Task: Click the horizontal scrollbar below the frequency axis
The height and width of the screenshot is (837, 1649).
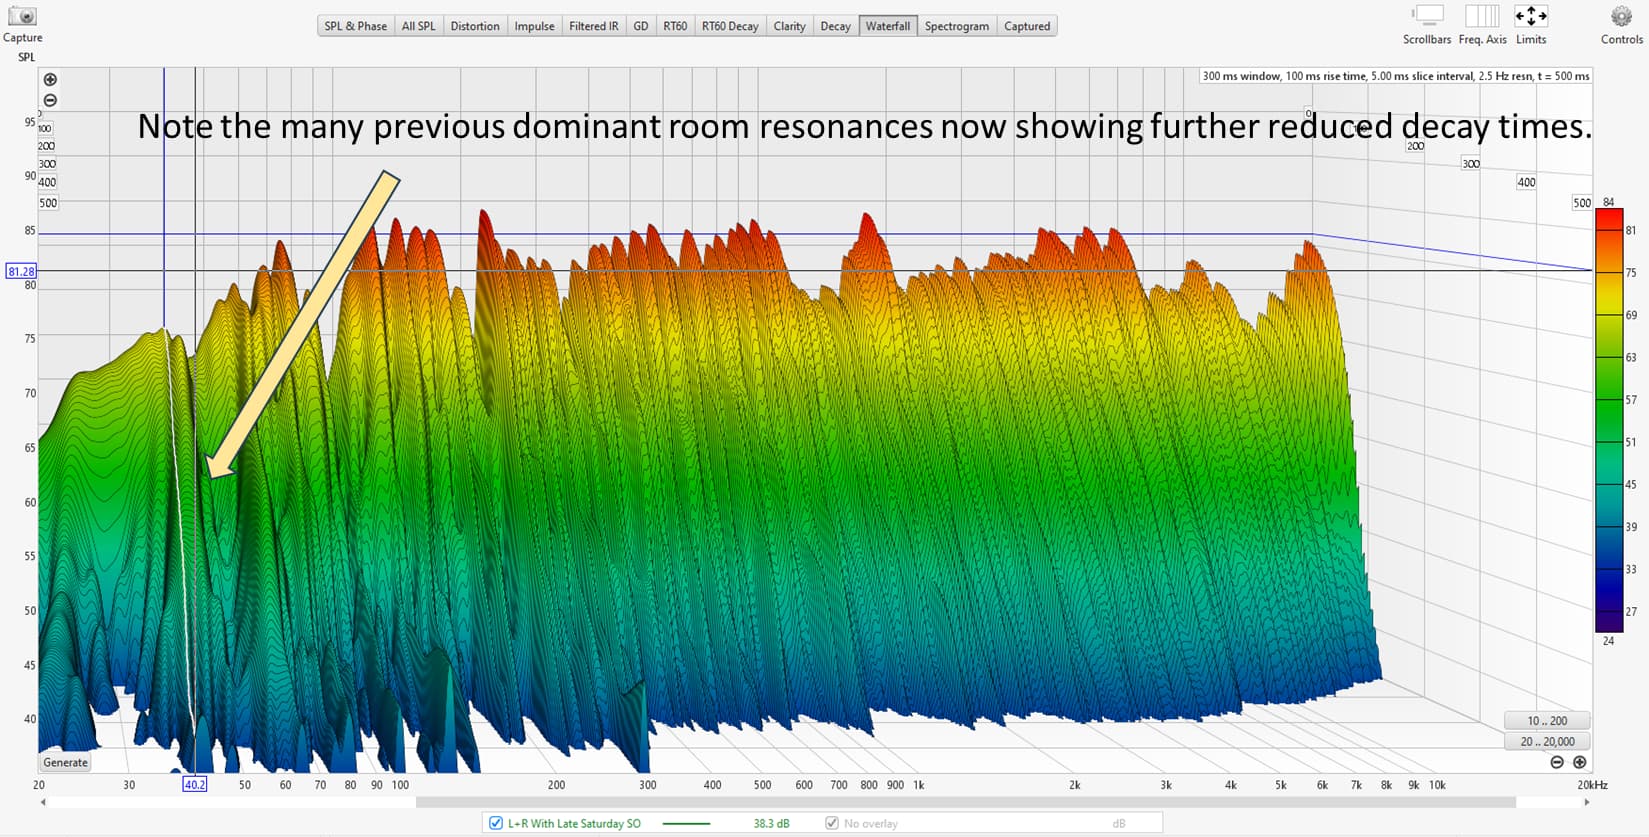Action: tap(965, 802)
